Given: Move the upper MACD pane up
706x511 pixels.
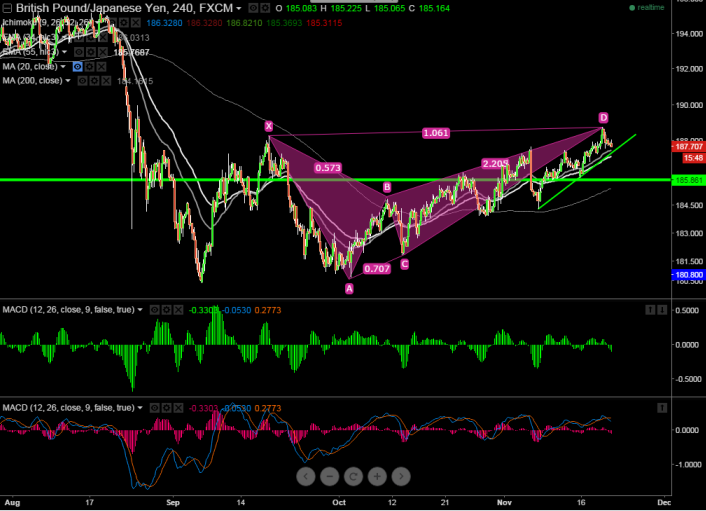Looking at the screenshot, I should pos(650,310).
